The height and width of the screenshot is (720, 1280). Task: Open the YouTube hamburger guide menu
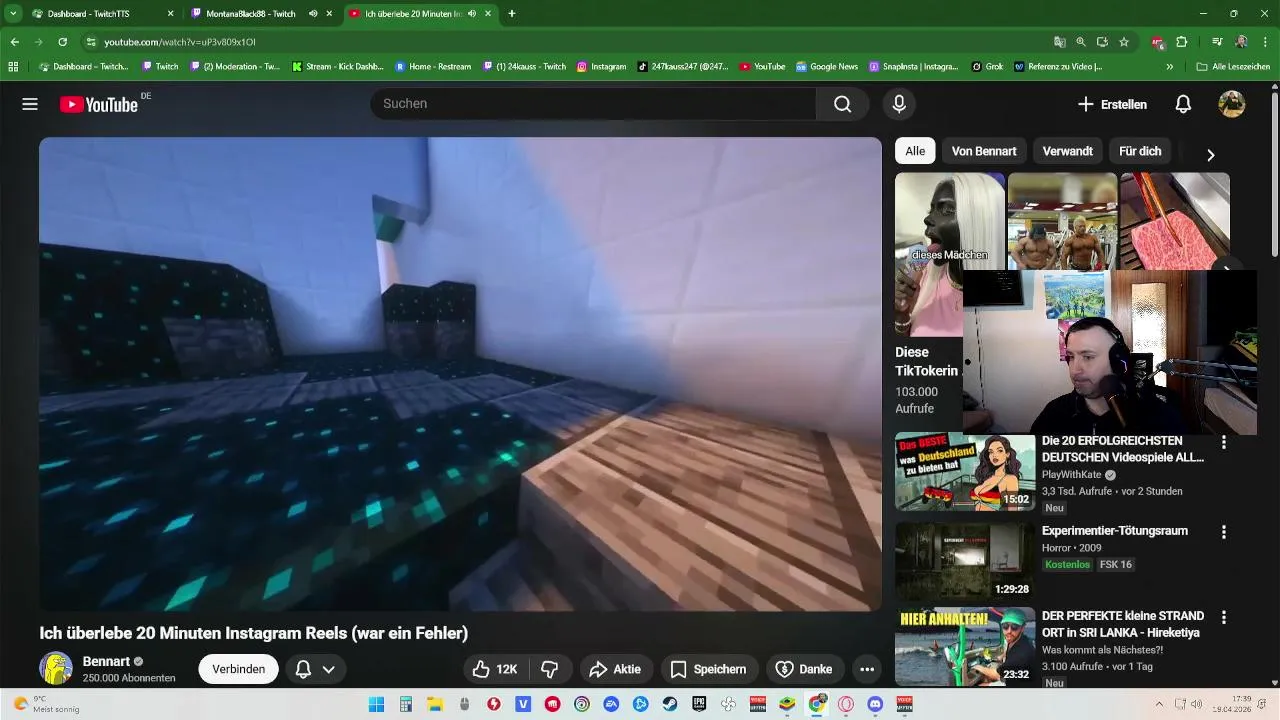tap(30, 104)
